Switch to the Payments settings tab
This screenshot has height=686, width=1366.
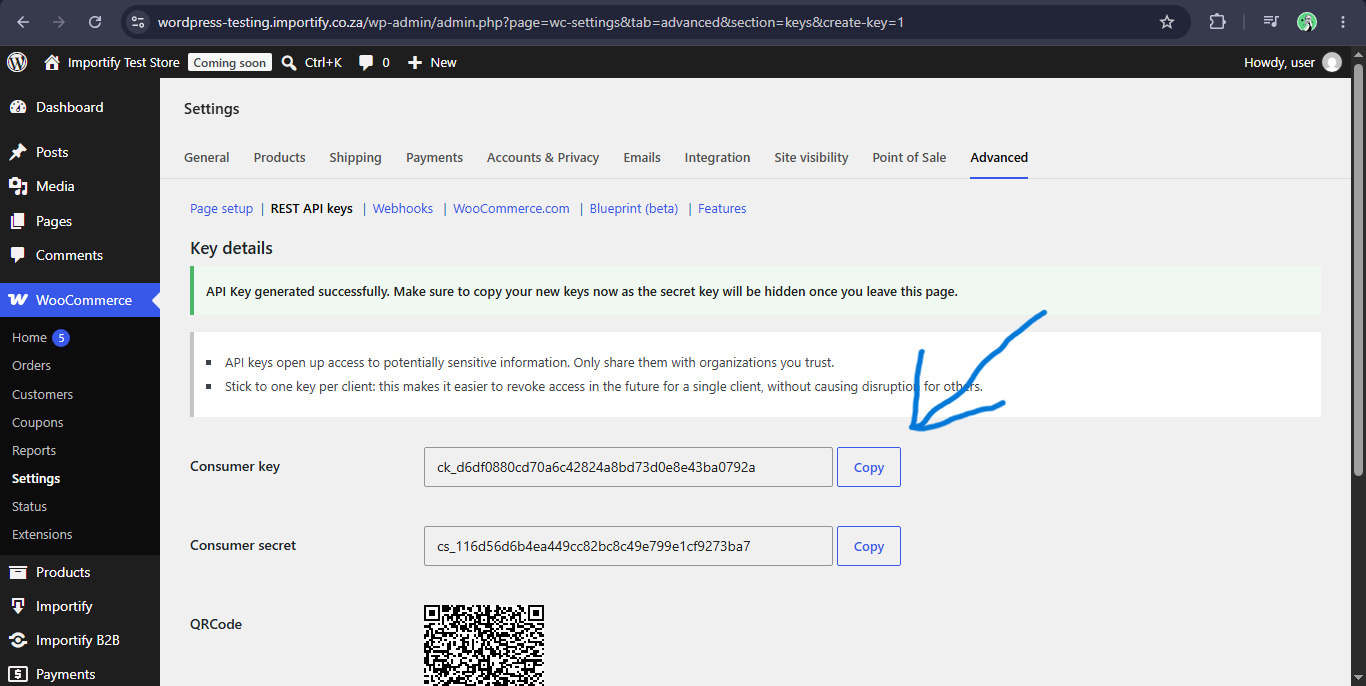pos(434,157)
